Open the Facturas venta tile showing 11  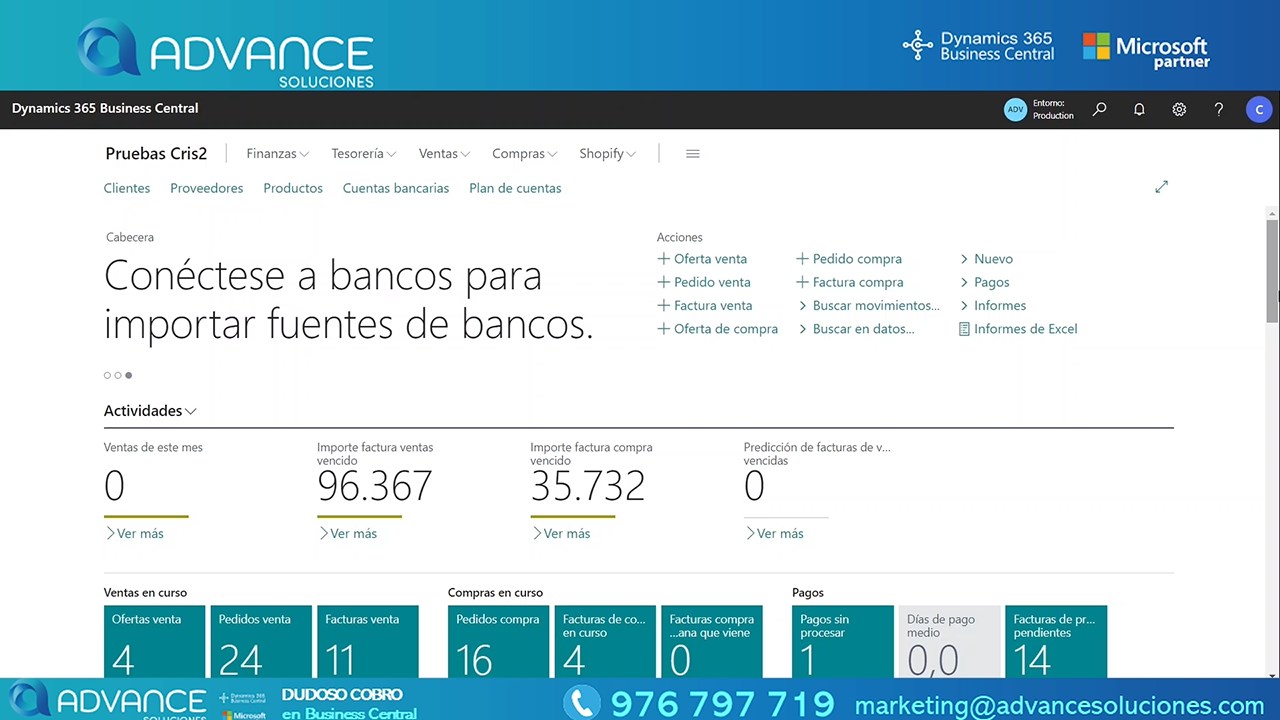coord(368,641)
